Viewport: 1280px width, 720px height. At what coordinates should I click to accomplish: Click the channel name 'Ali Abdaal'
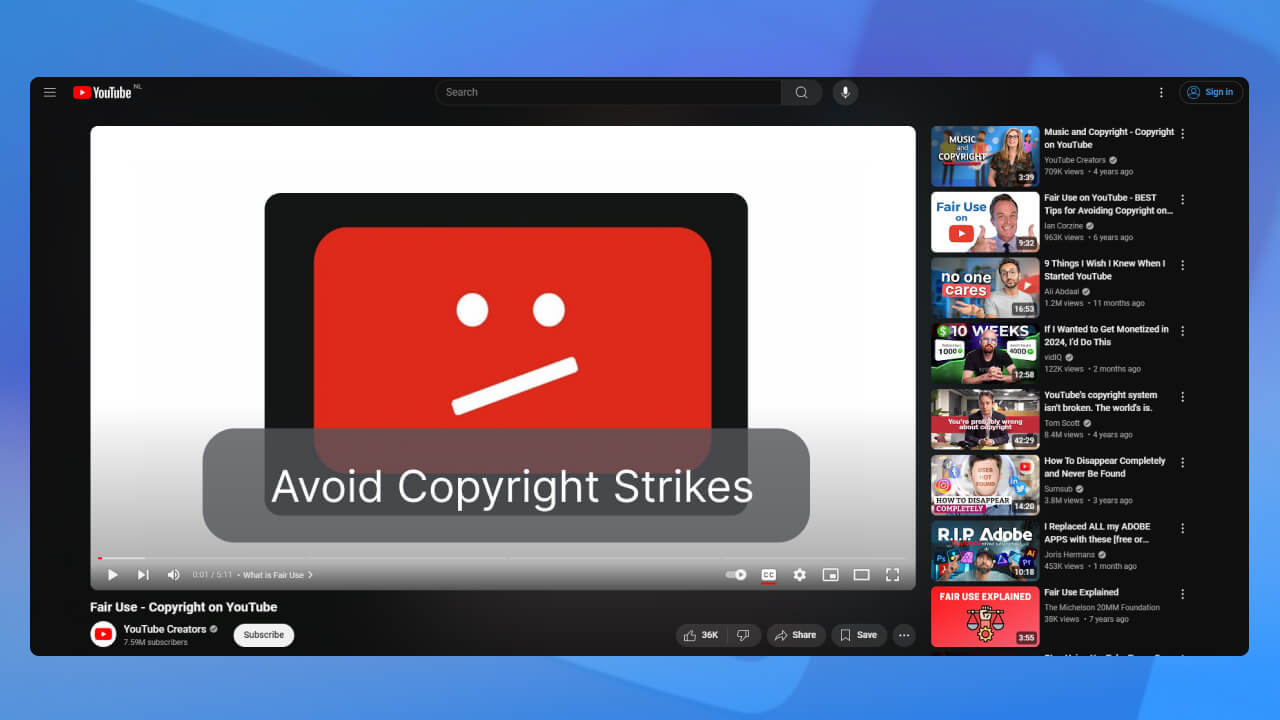pos(1061,292)
